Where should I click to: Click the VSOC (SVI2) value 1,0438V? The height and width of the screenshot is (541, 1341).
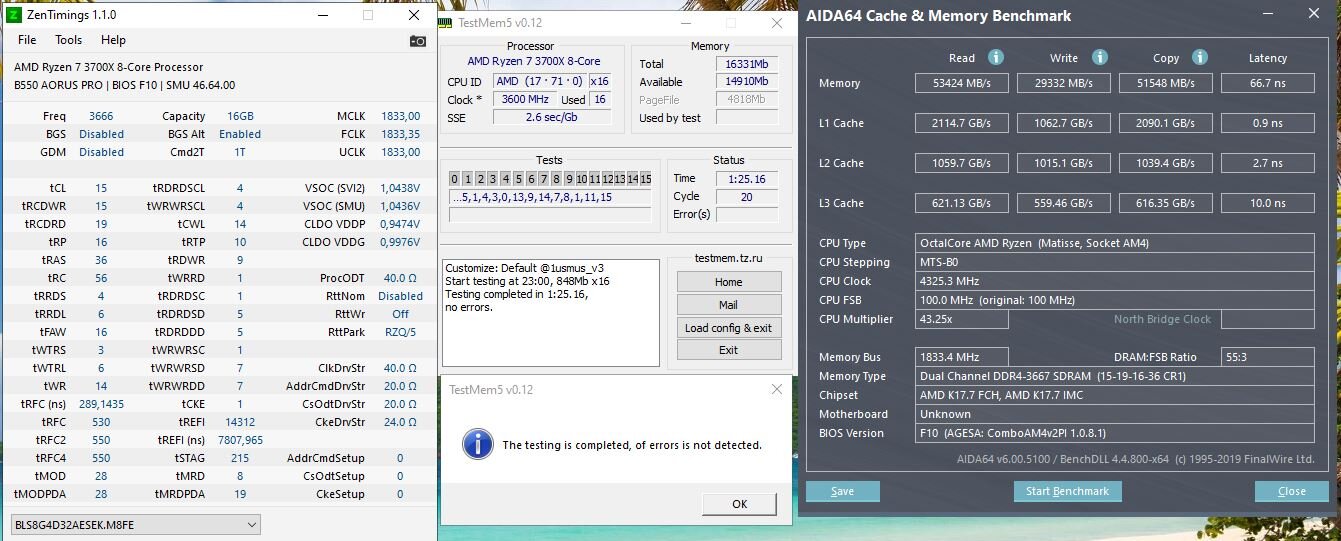point(400,188)
